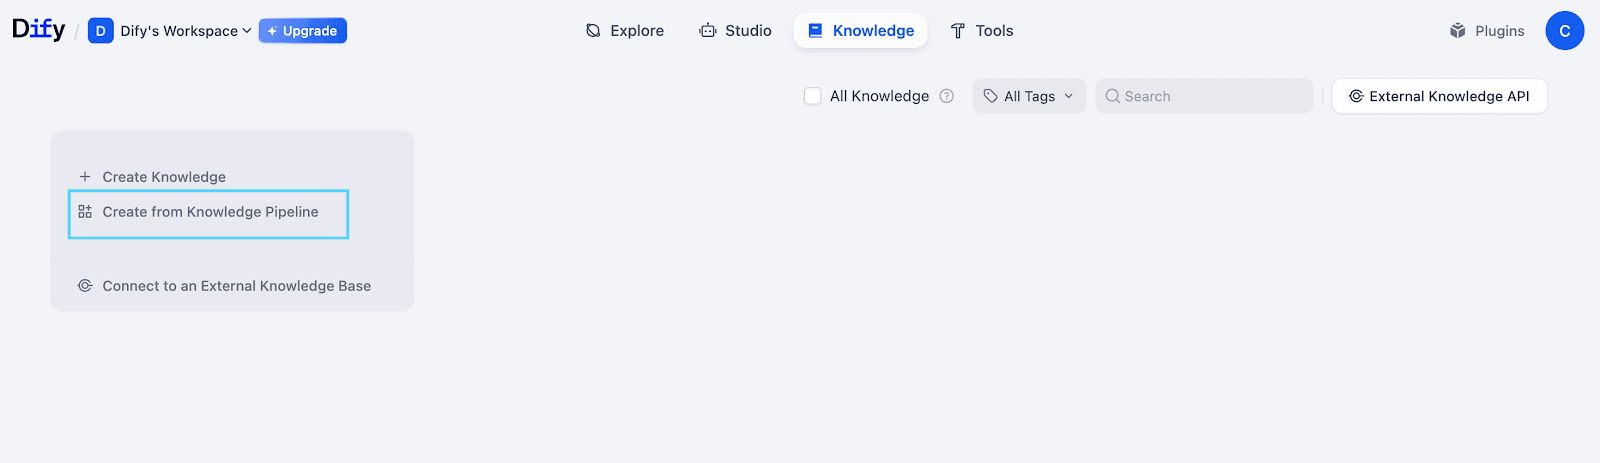Screen dimensions: 1600x463
Task: Switch to the Explore tab
Action: pos(625,31)
